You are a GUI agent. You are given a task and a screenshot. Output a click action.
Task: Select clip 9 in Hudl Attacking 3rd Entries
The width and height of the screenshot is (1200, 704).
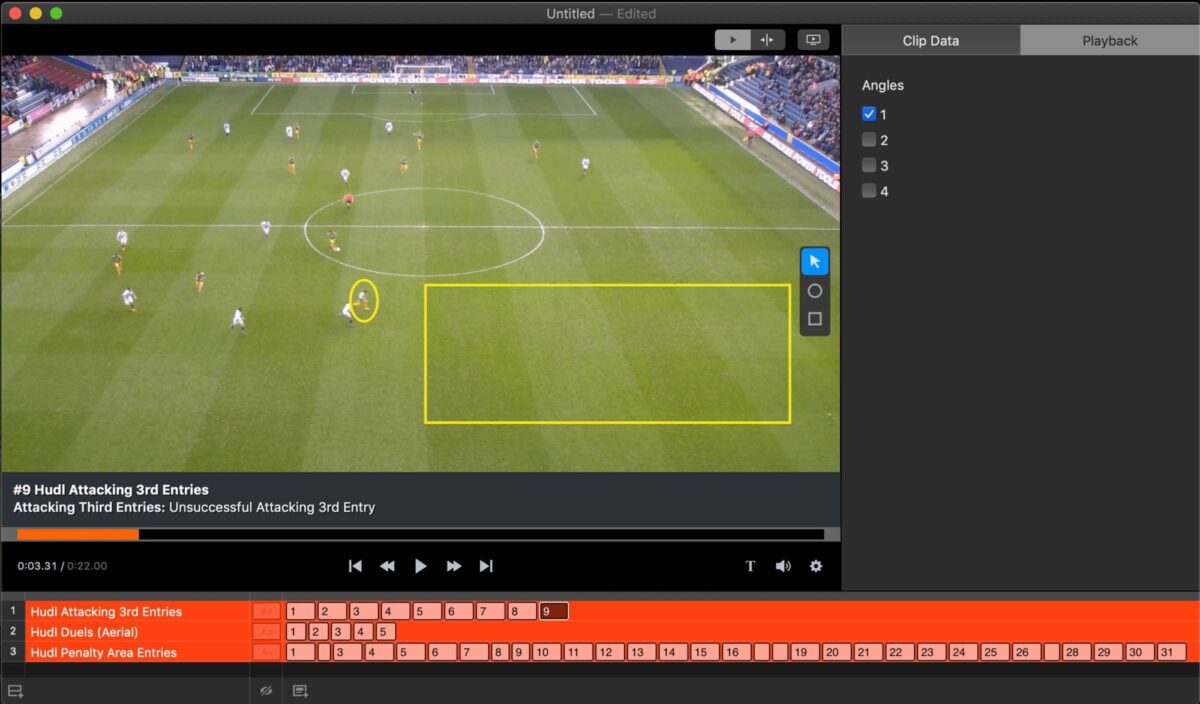click(x=552, y=611)
